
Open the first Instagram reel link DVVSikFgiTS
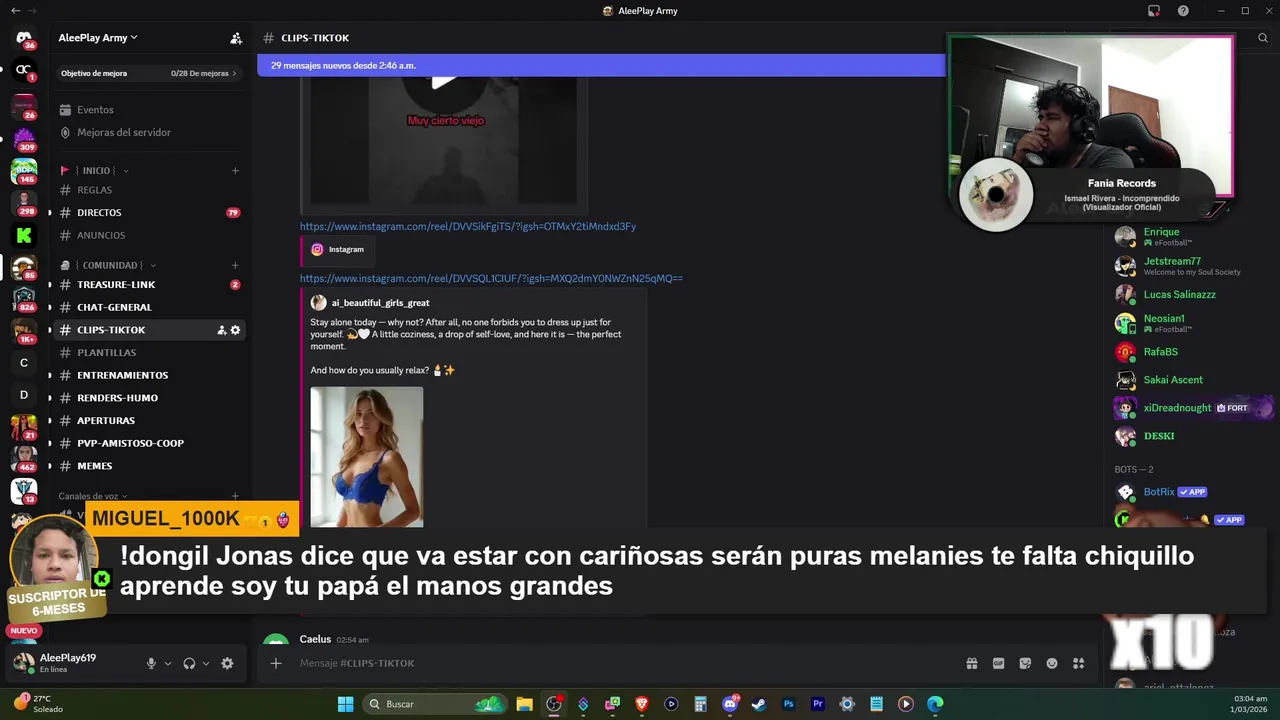click(468, 227)
